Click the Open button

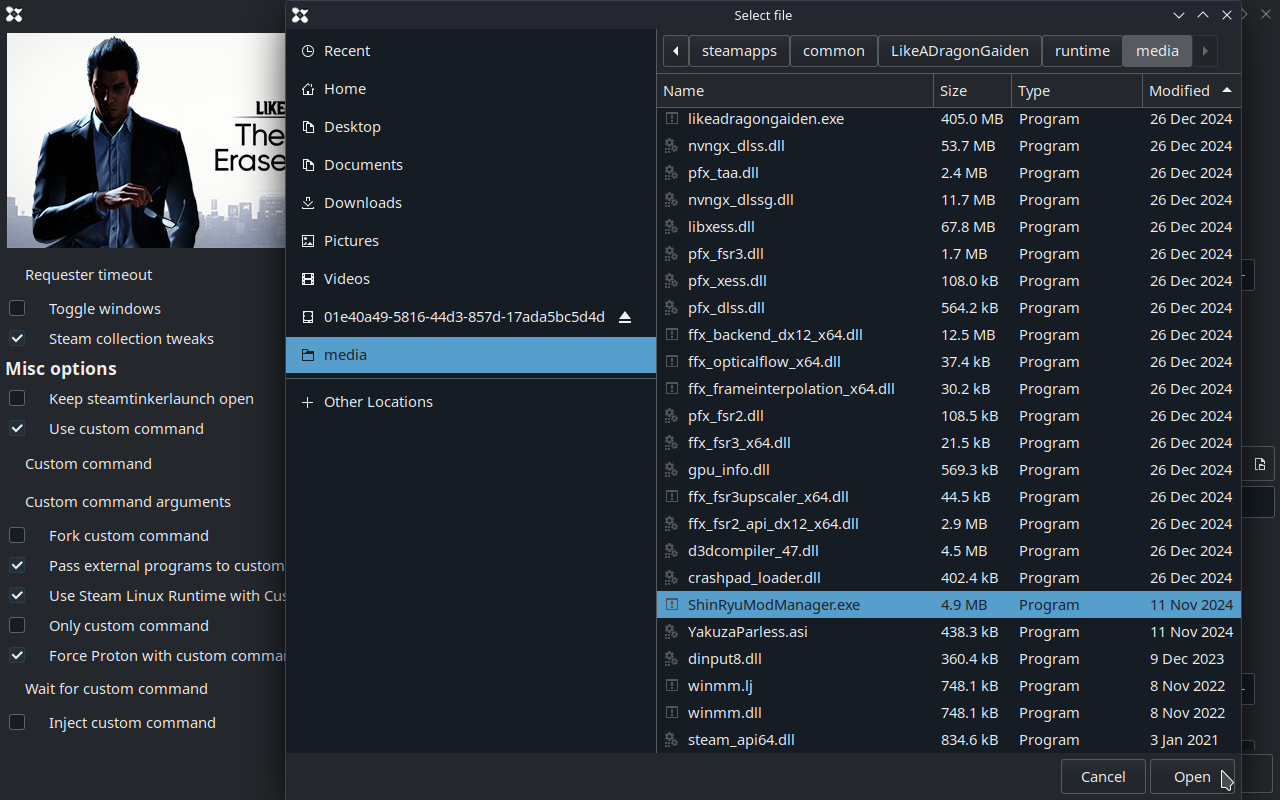[x=1192, y=777]
